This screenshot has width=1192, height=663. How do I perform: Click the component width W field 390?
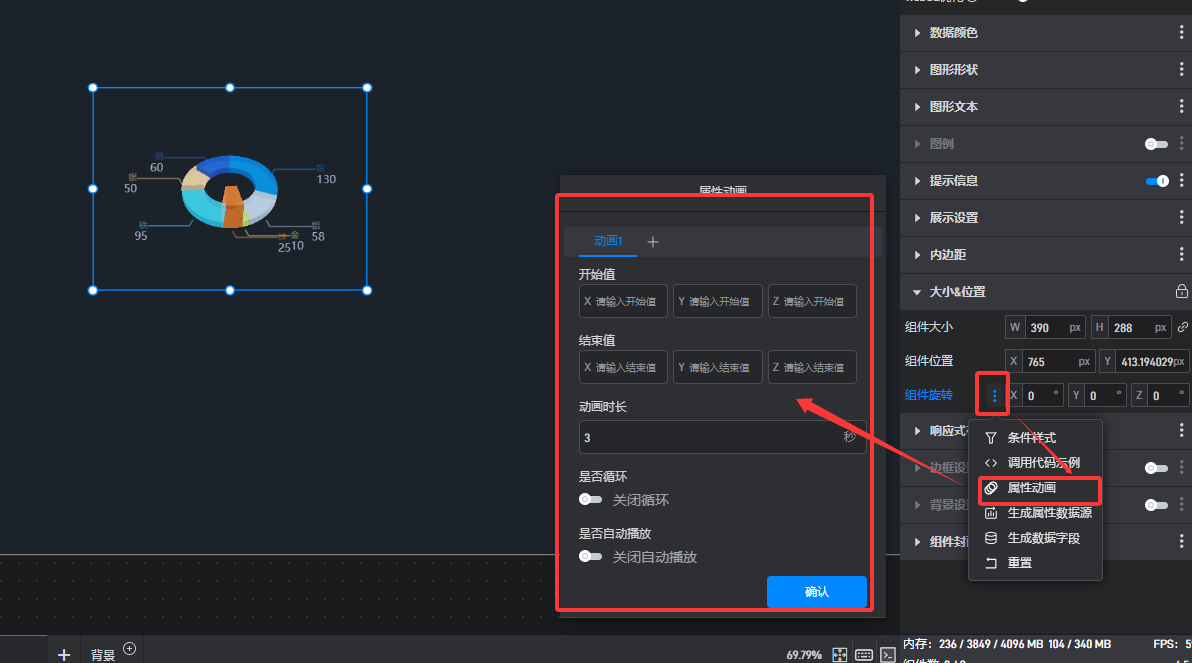point(1045,328)
